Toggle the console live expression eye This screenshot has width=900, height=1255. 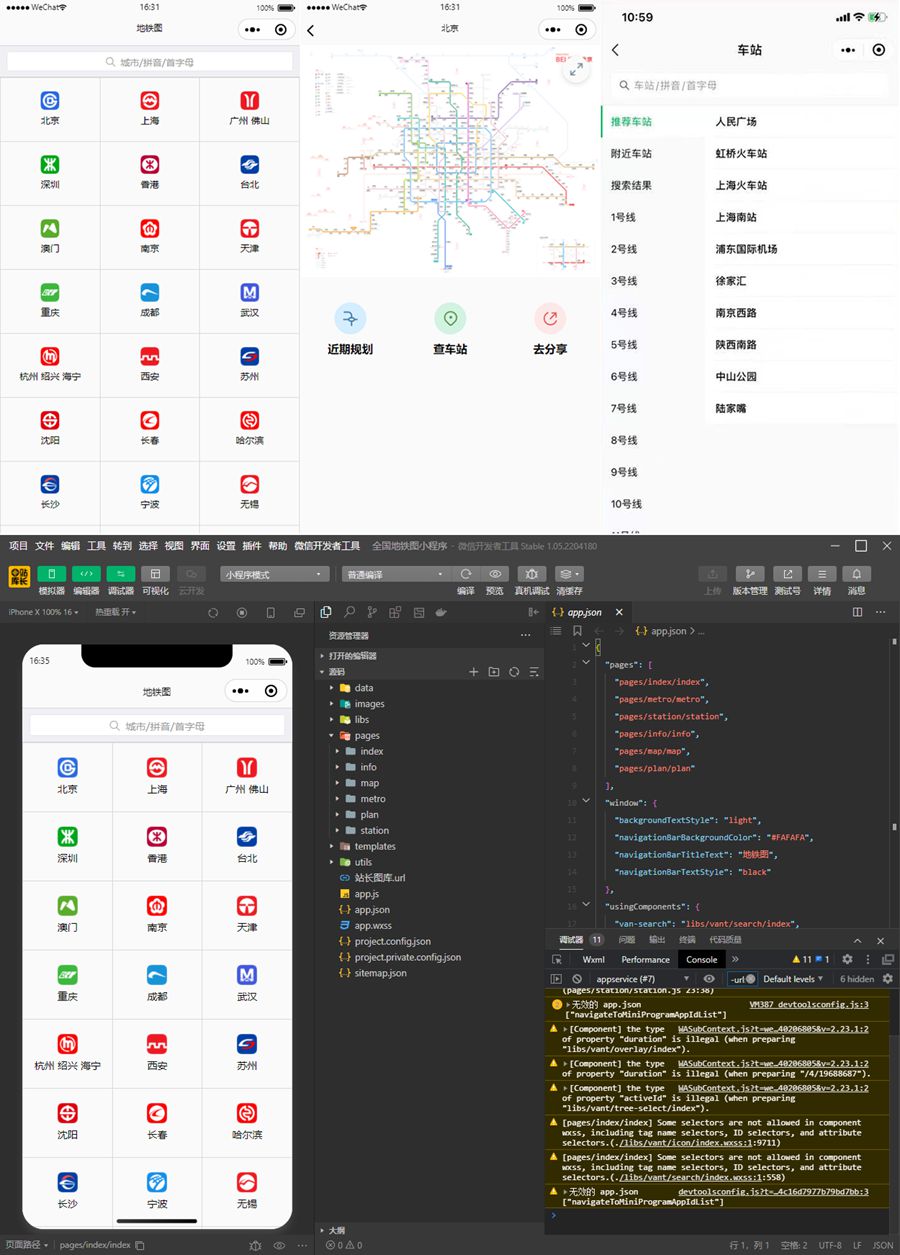(709, 979)
